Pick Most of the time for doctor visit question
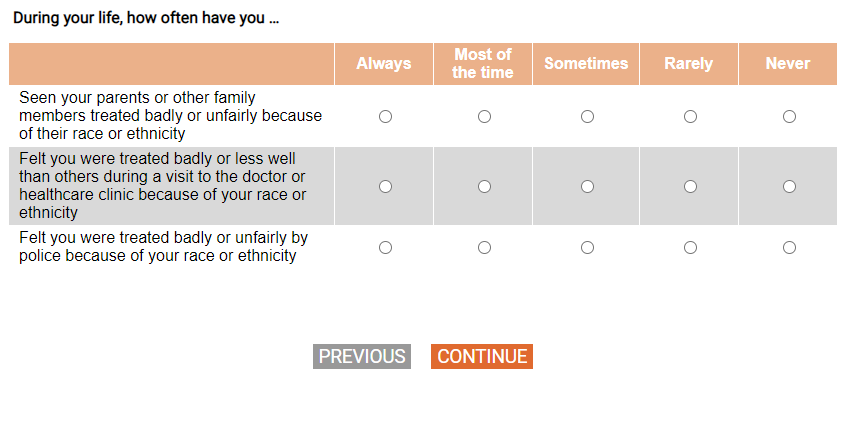Viewport: 858px width, 445px height. click(x=484, y=186)
